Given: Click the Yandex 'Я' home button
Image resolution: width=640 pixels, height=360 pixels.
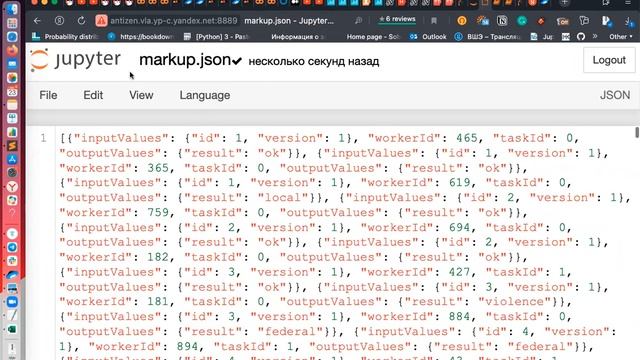Looking at the screenshot, I should 59,20.
